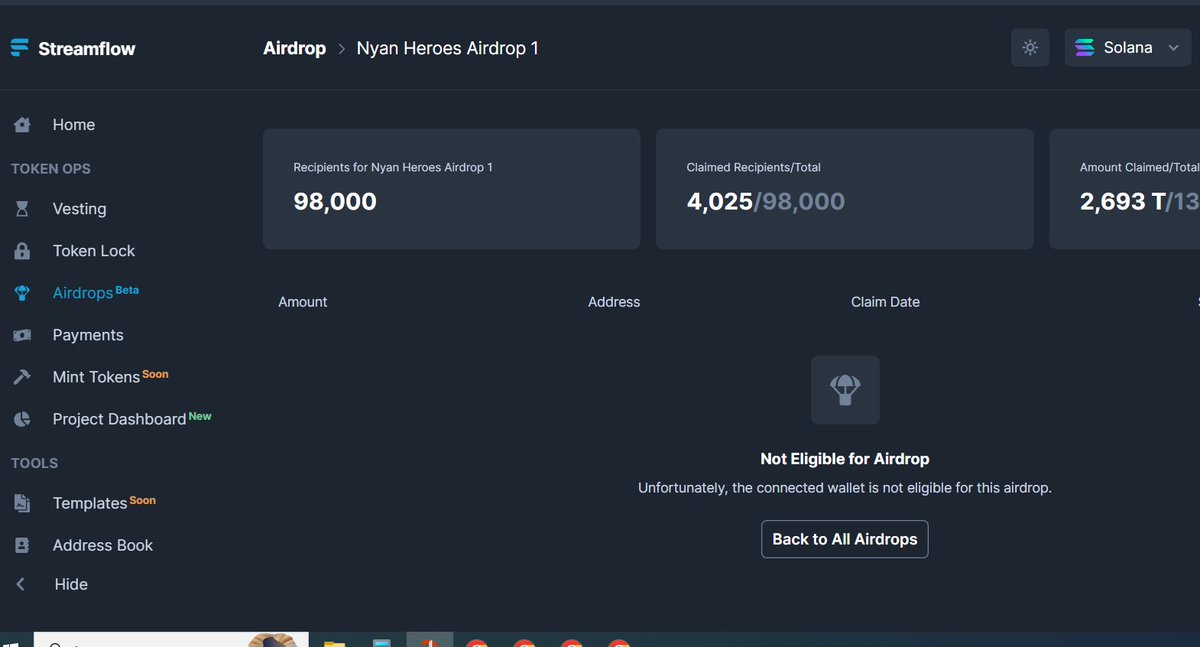The width and height of the screenshot is (1200, 647).
Task: Click the Claim Date column header
Action: [885, 302]
